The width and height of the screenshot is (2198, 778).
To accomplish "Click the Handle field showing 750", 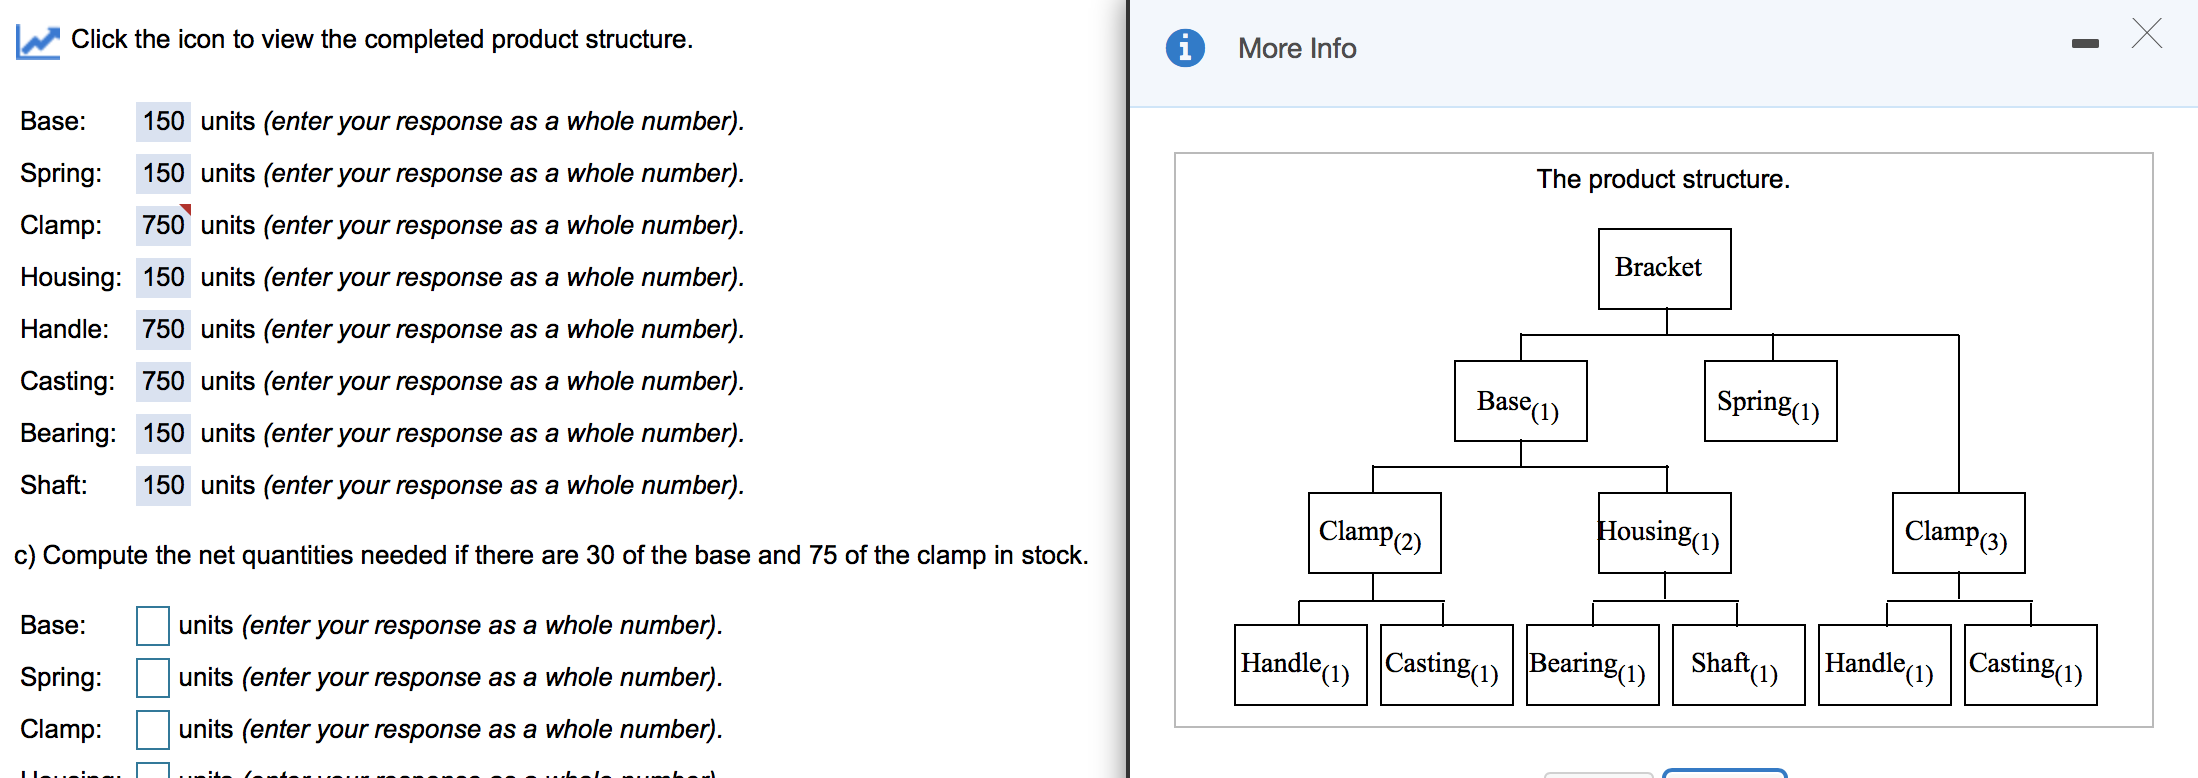I will click(x=163, y=329).
